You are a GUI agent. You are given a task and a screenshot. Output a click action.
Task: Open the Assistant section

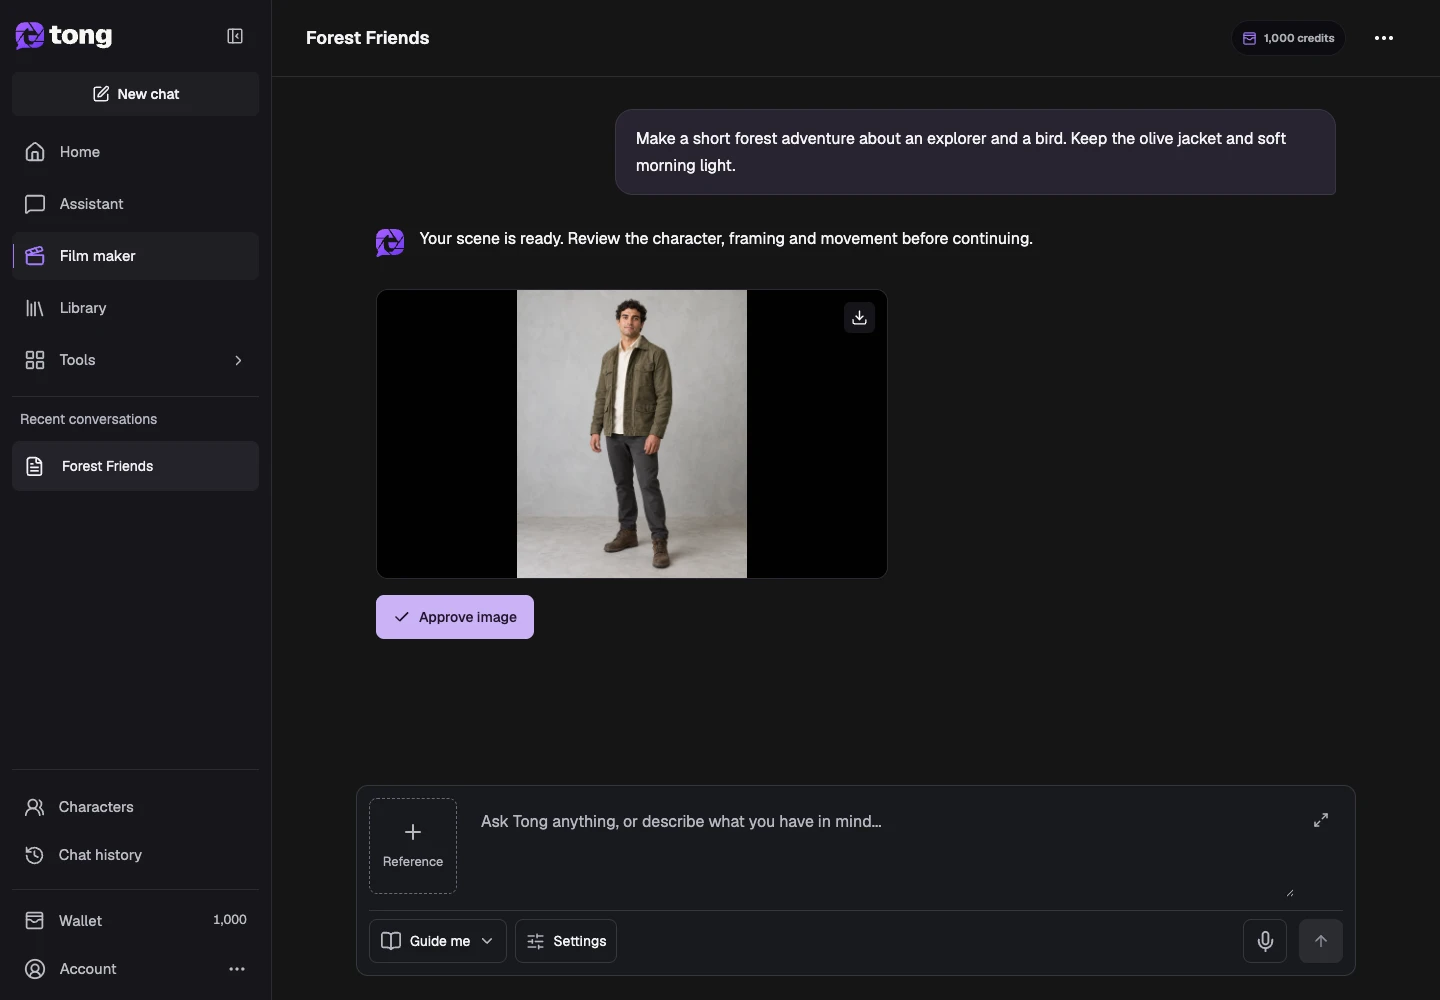point(136,204)
